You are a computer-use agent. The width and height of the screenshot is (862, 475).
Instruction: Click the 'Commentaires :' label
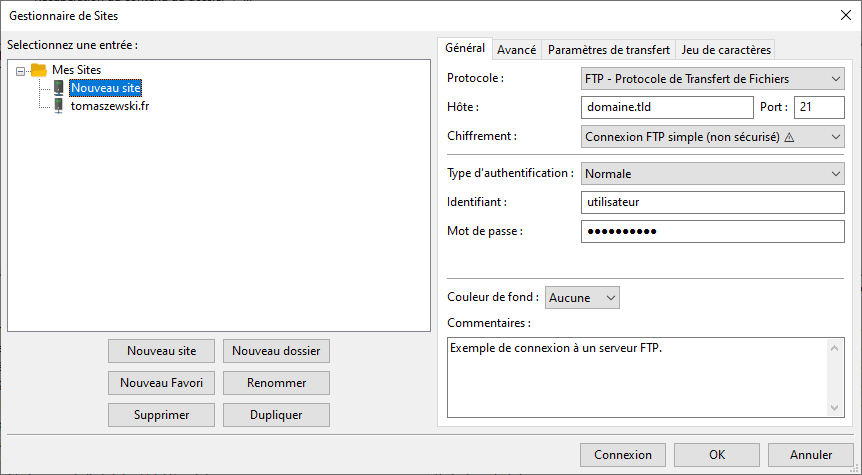[x=489, y=323]
